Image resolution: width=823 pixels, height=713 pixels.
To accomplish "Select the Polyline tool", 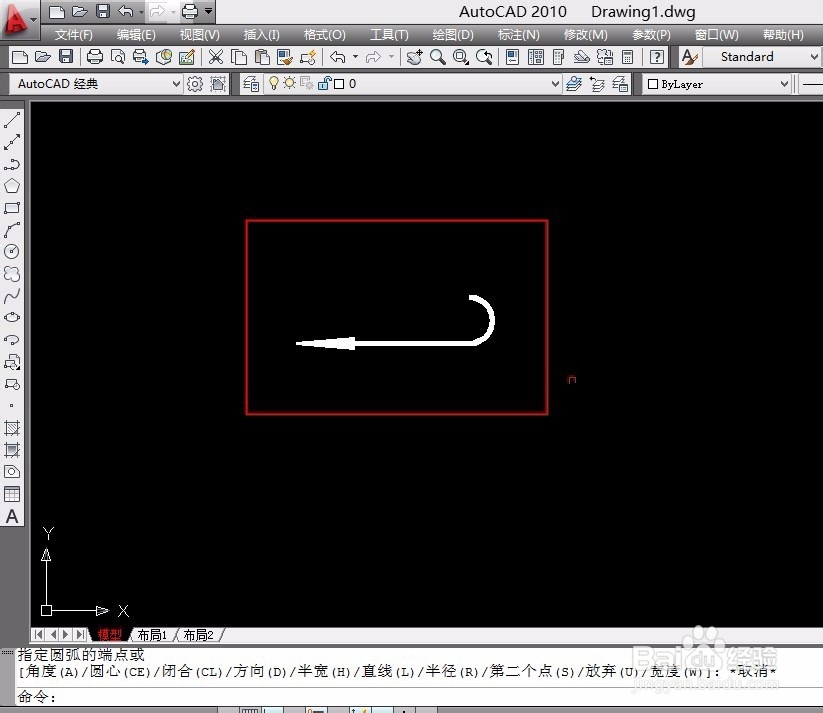I will pos(12,164).
